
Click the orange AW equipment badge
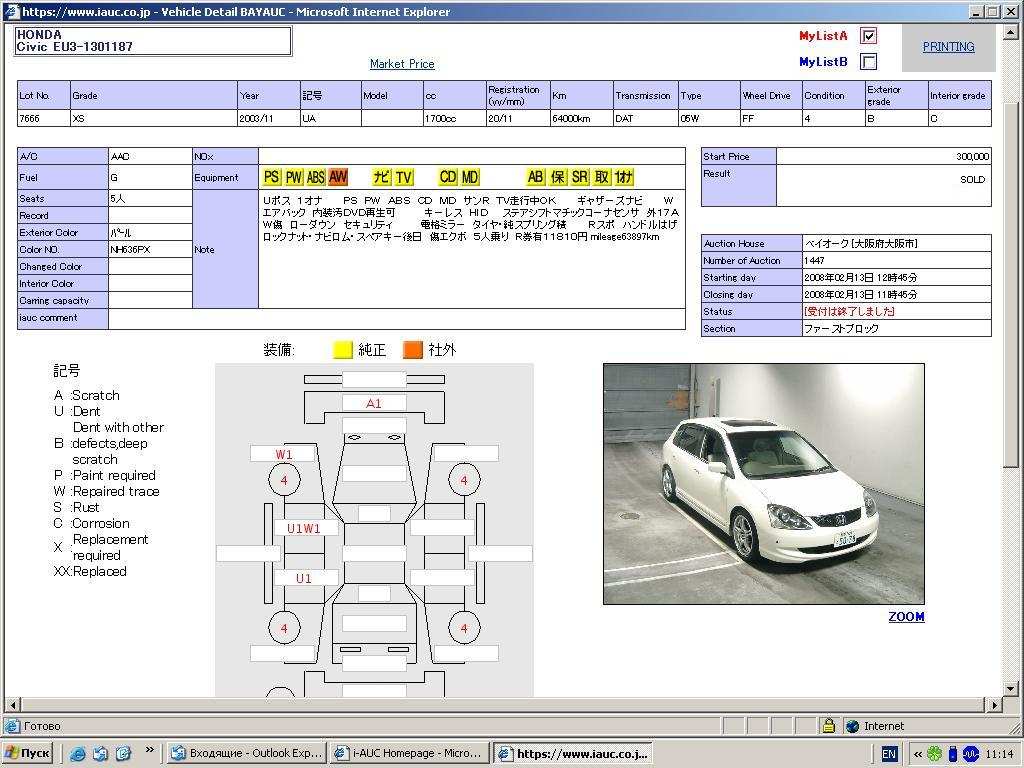click(x=338, y=177)
